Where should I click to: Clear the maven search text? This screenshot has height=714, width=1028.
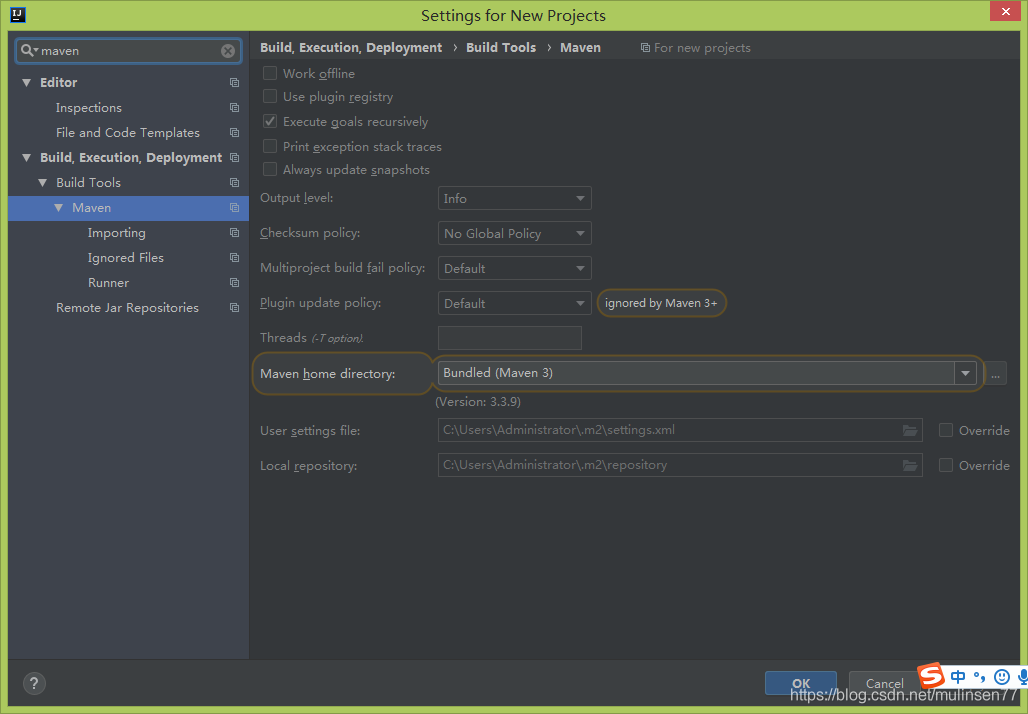tap(227, 50)
